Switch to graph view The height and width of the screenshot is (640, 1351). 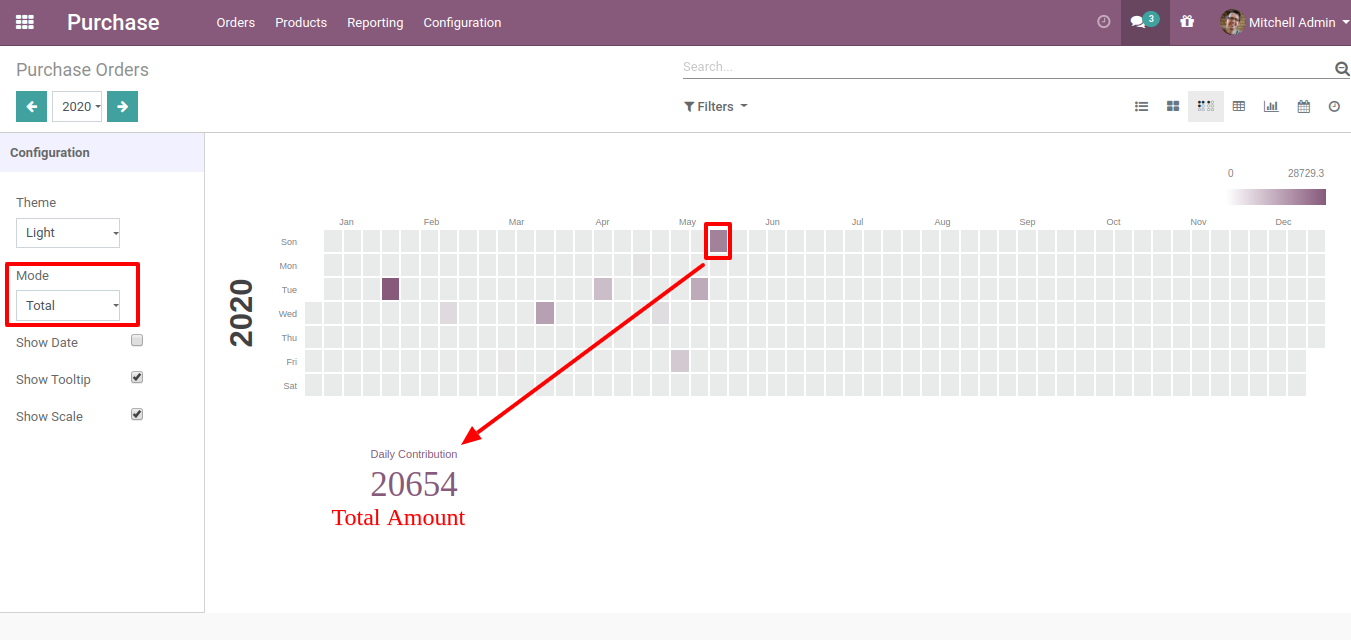pos(1271,106)
